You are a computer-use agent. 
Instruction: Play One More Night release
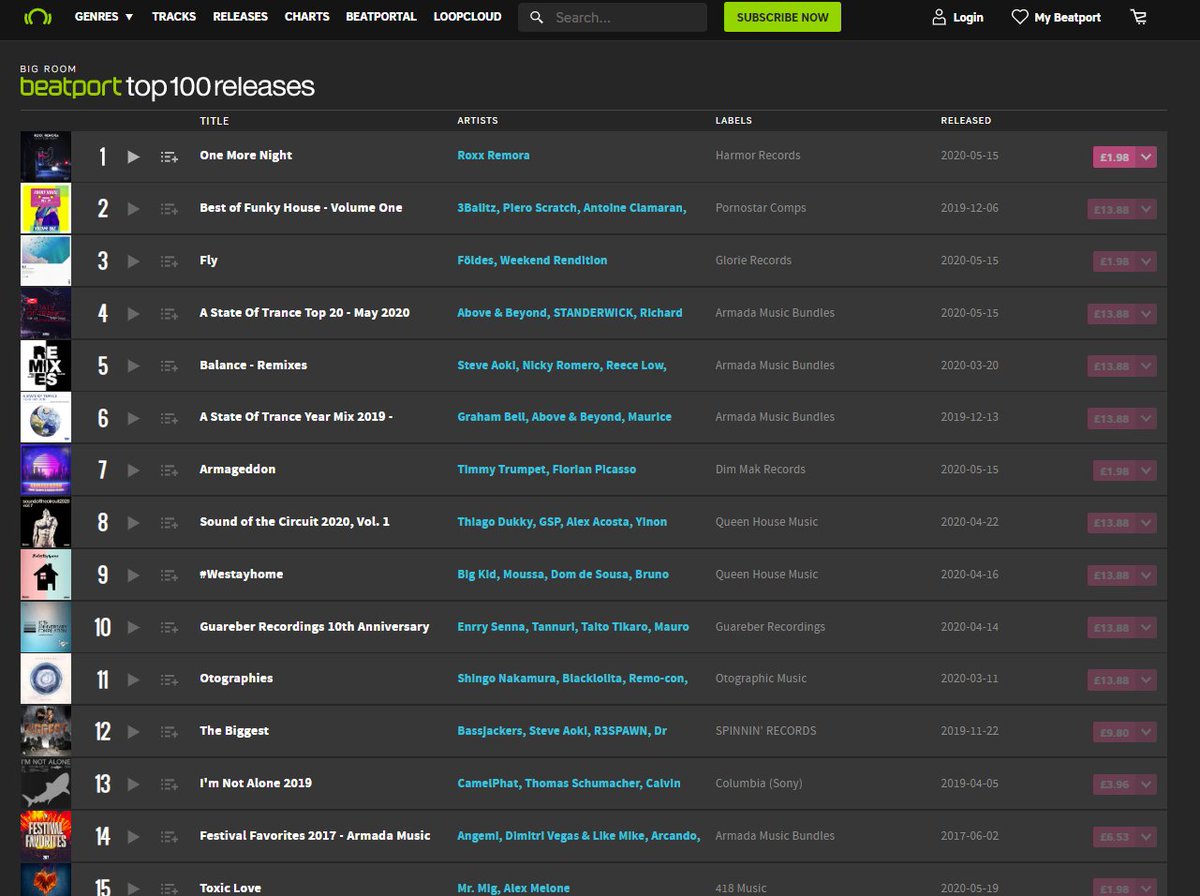[x=134, y=157]
